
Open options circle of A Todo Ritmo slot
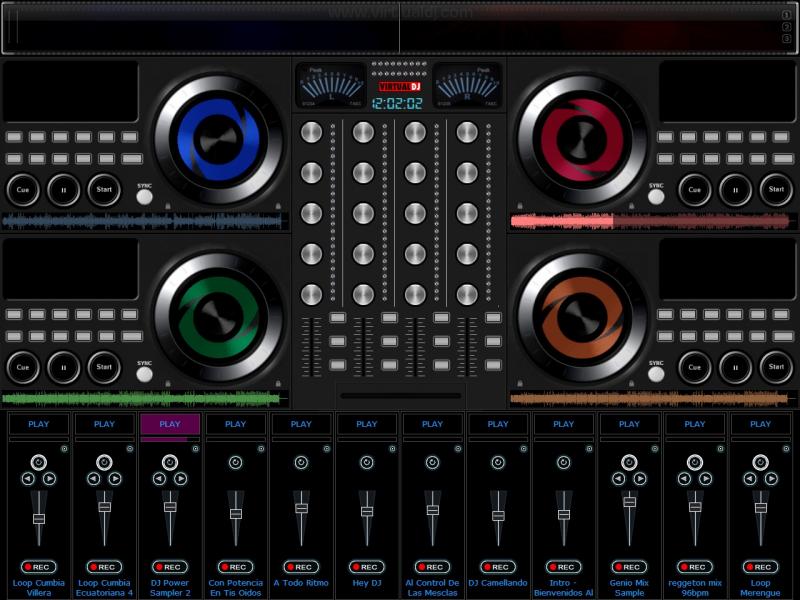click(x=327, y=449)
